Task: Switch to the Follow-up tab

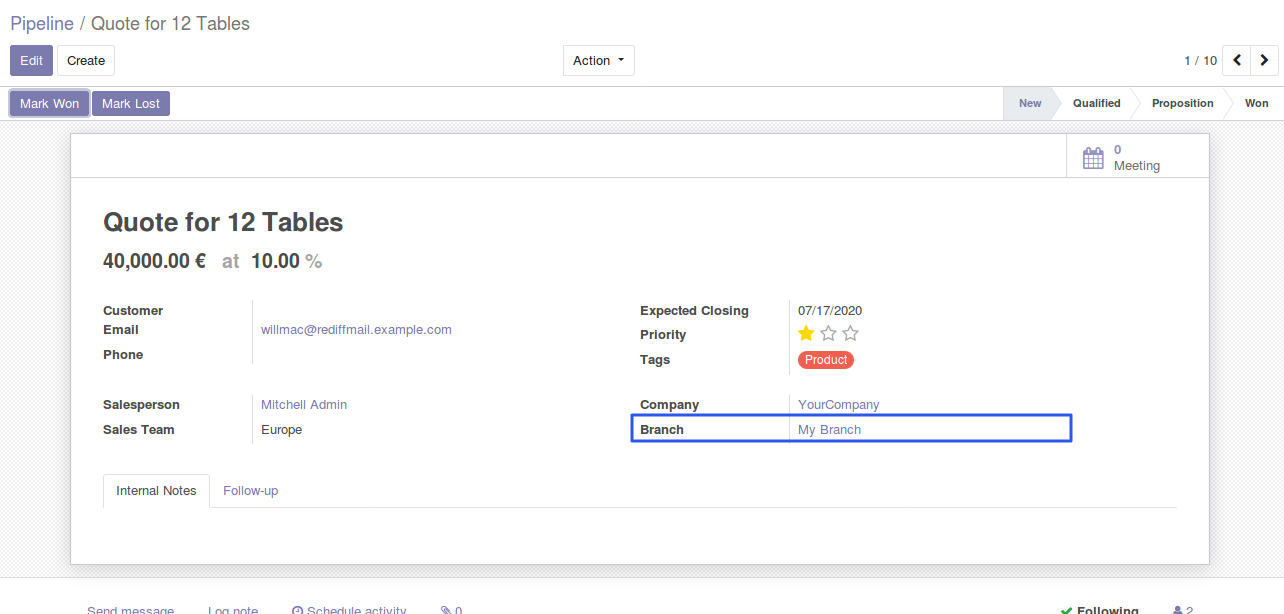Action: coord(250,491)
